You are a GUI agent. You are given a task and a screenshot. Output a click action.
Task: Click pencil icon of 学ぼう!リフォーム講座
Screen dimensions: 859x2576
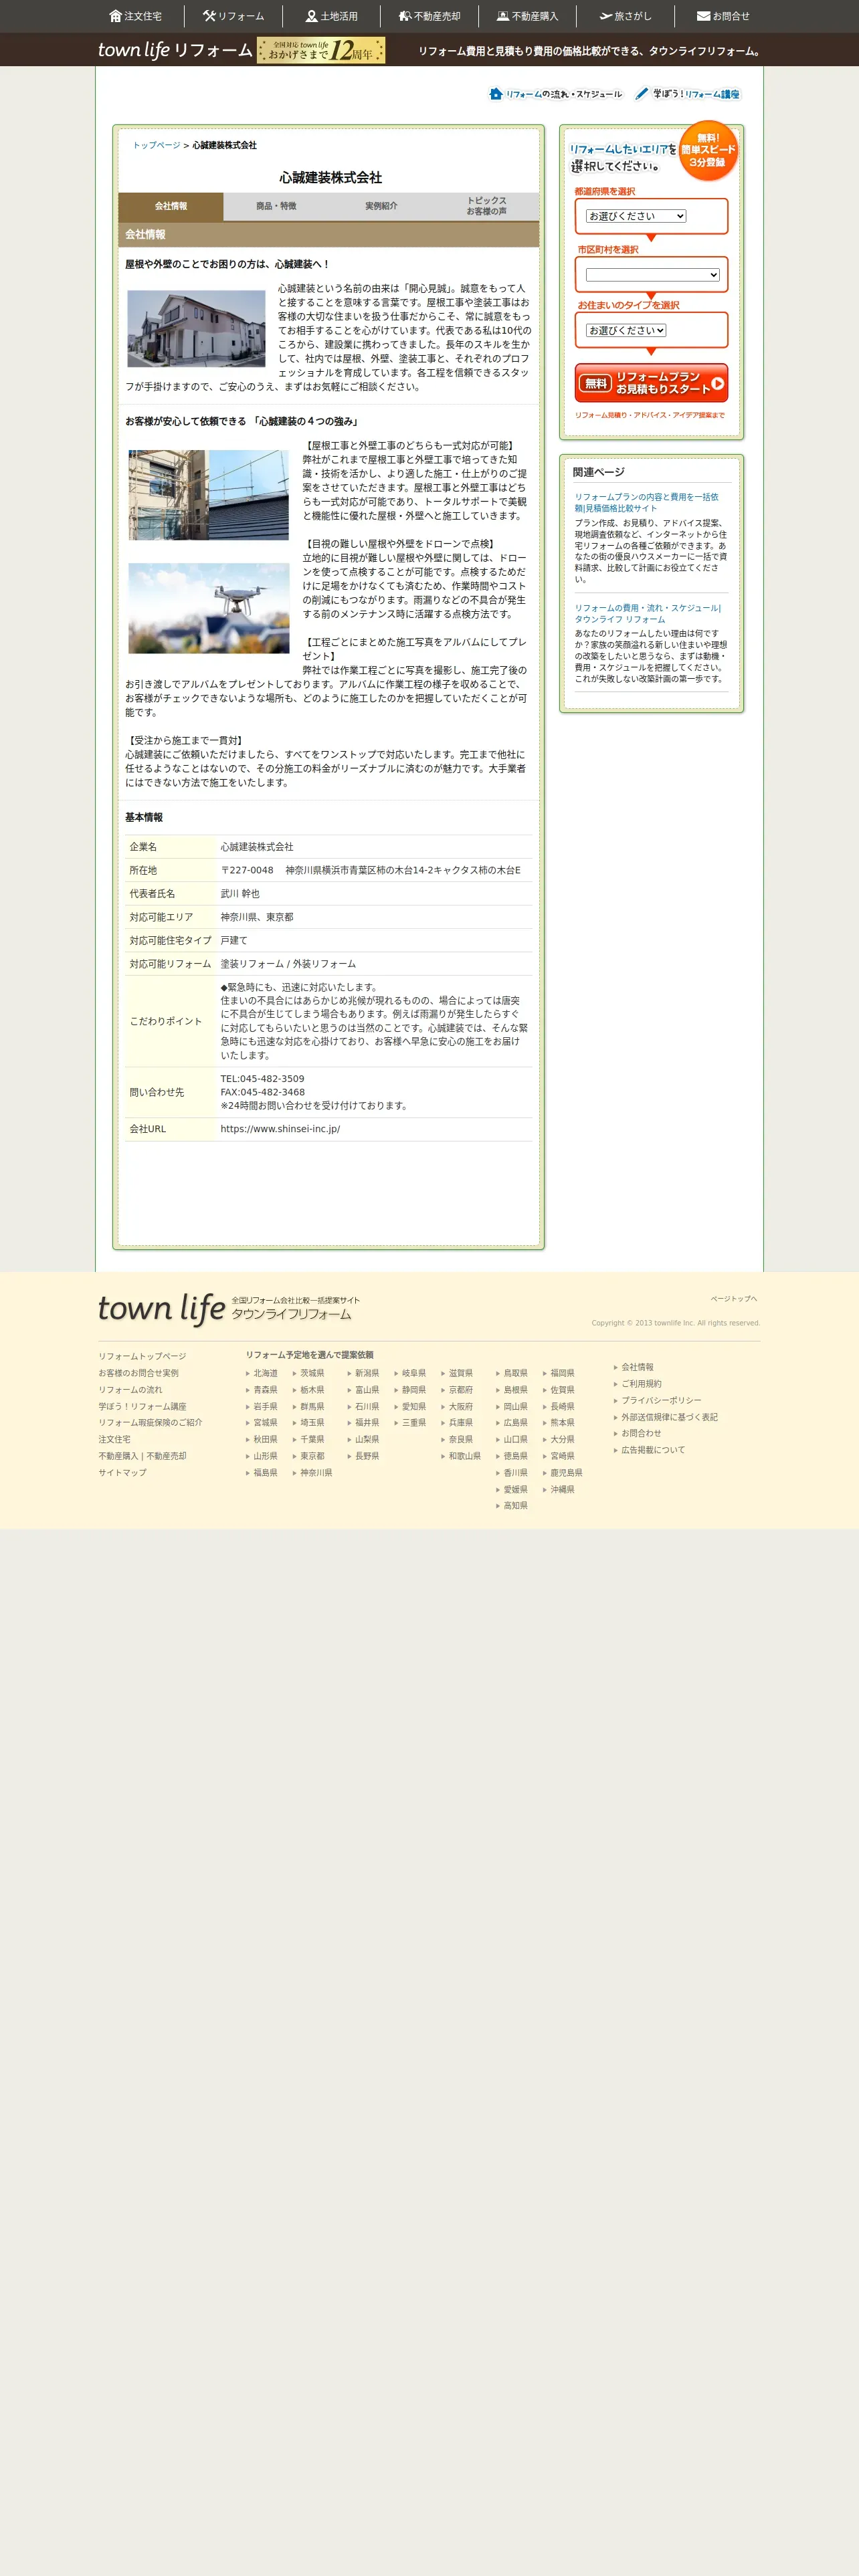642,94
